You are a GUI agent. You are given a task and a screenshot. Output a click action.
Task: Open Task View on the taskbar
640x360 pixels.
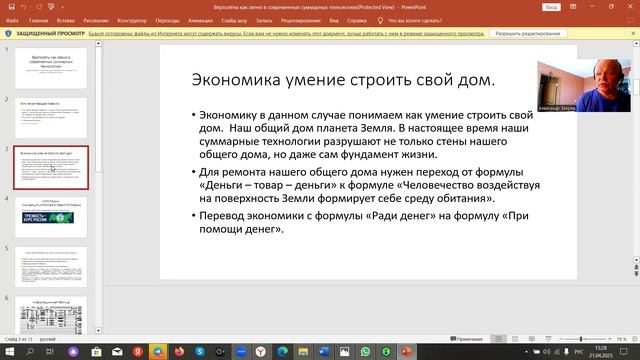[50, 351]
